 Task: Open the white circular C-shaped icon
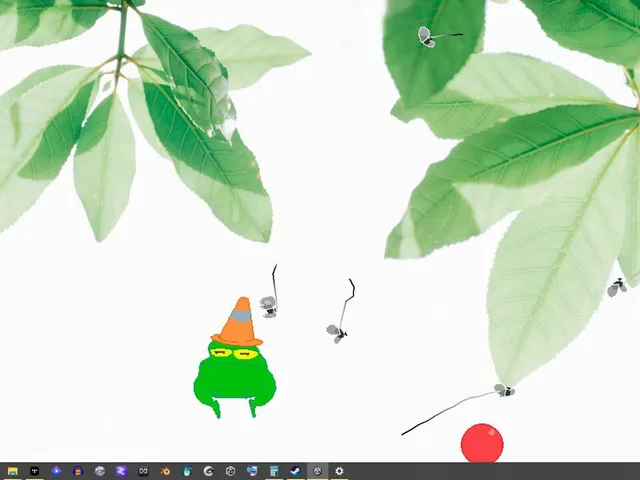pyautogui.click(x=209, y=471)
